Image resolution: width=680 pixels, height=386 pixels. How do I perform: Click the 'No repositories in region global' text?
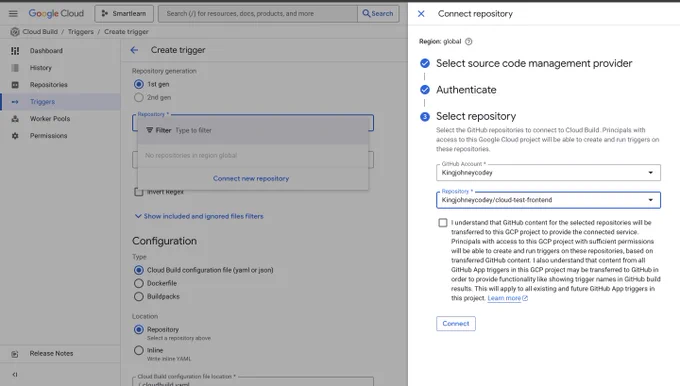tap(191, 155)
